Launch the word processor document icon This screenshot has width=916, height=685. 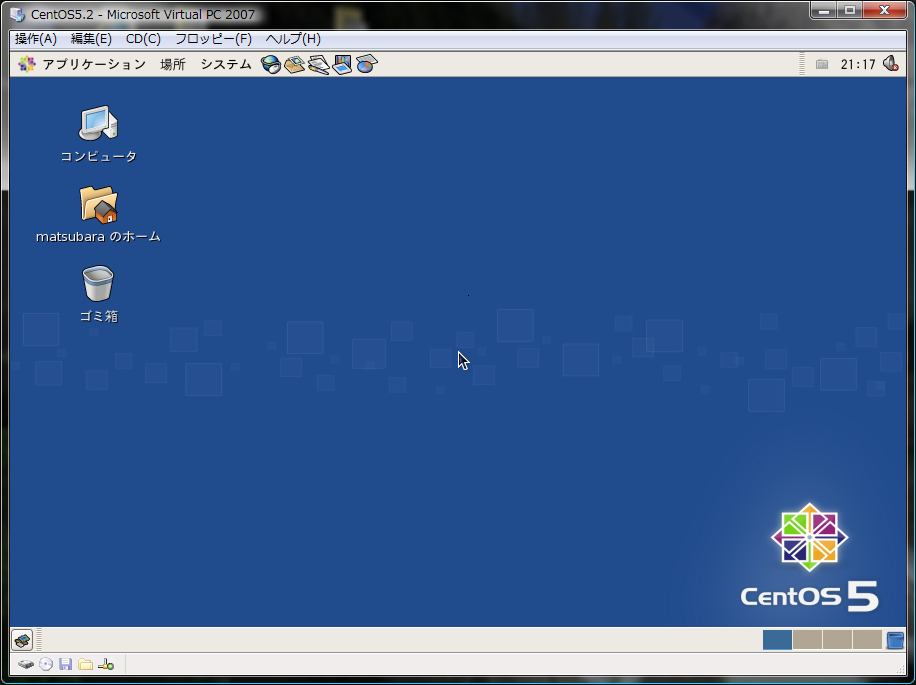[x=318, y=64]
